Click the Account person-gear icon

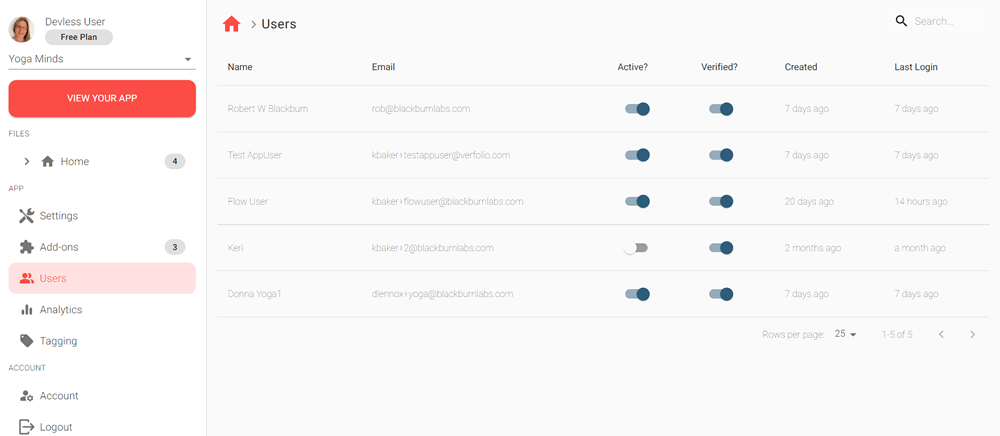26,396
